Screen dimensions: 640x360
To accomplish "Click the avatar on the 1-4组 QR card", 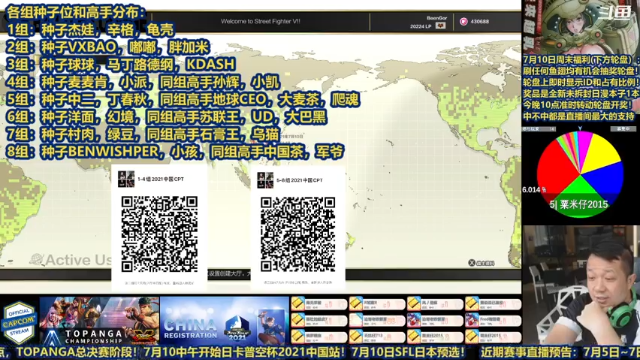I will click(x=126, y=179).
